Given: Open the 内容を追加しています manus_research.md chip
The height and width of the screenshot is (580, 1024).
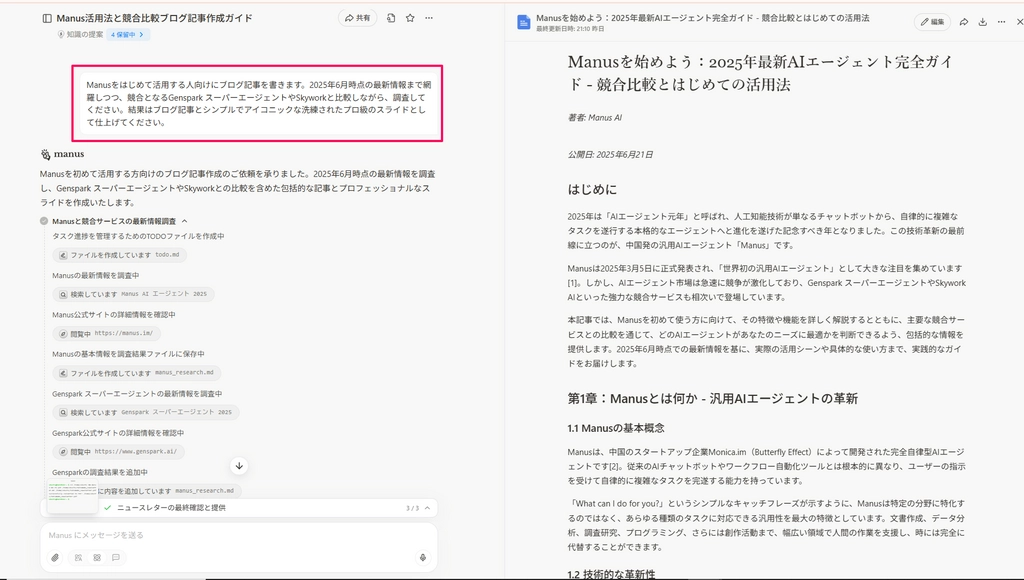Looking at the screenshot, I should click(169, 491).
